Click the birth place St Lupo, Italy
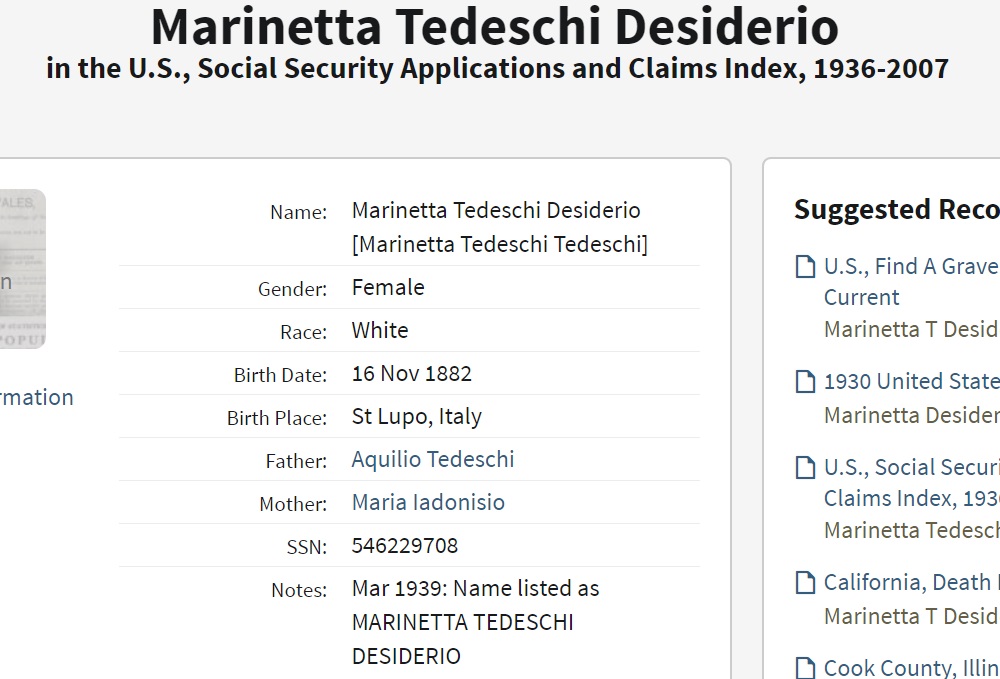The image size is (1000, 679). (x=416, y=417)
